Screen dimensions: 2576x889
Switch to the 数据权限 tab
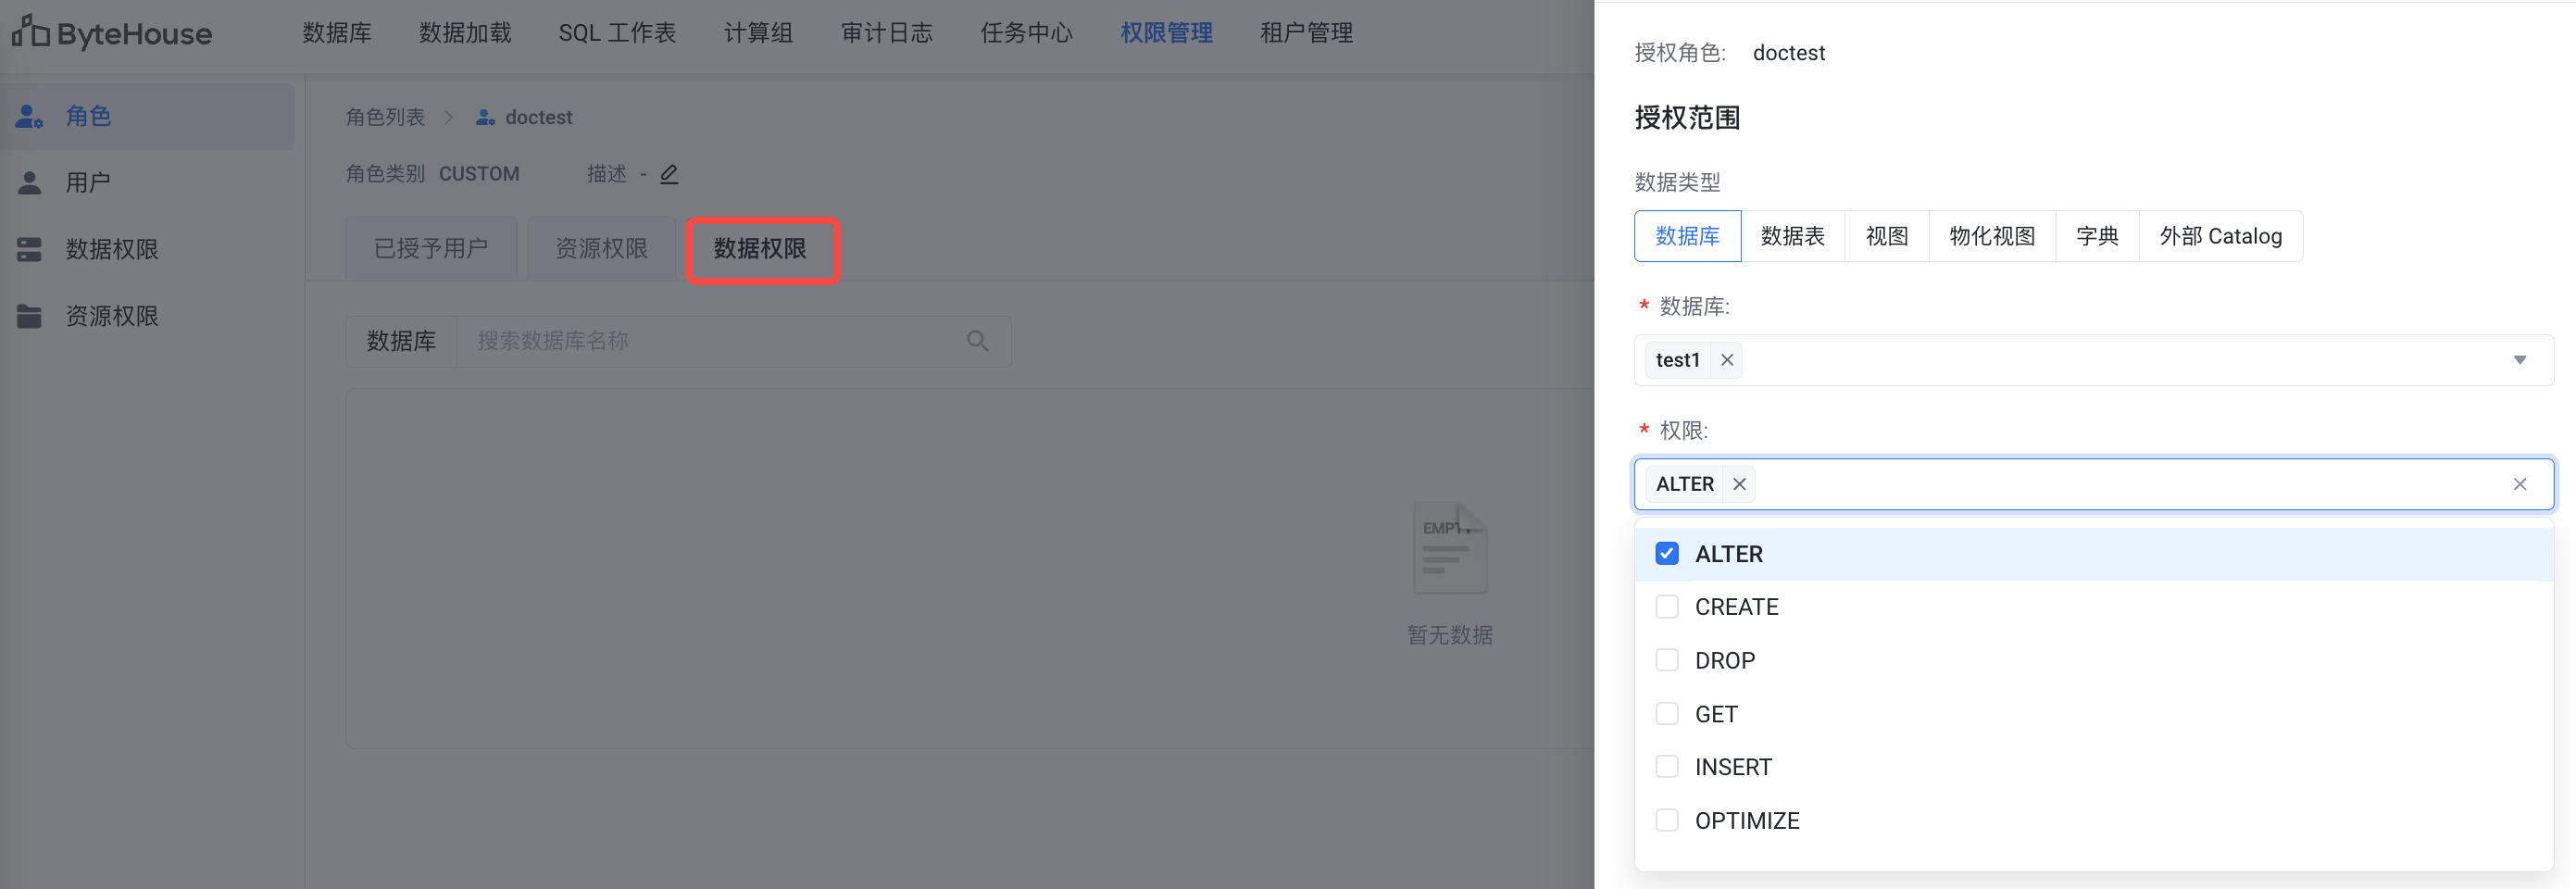pos(760,248)
